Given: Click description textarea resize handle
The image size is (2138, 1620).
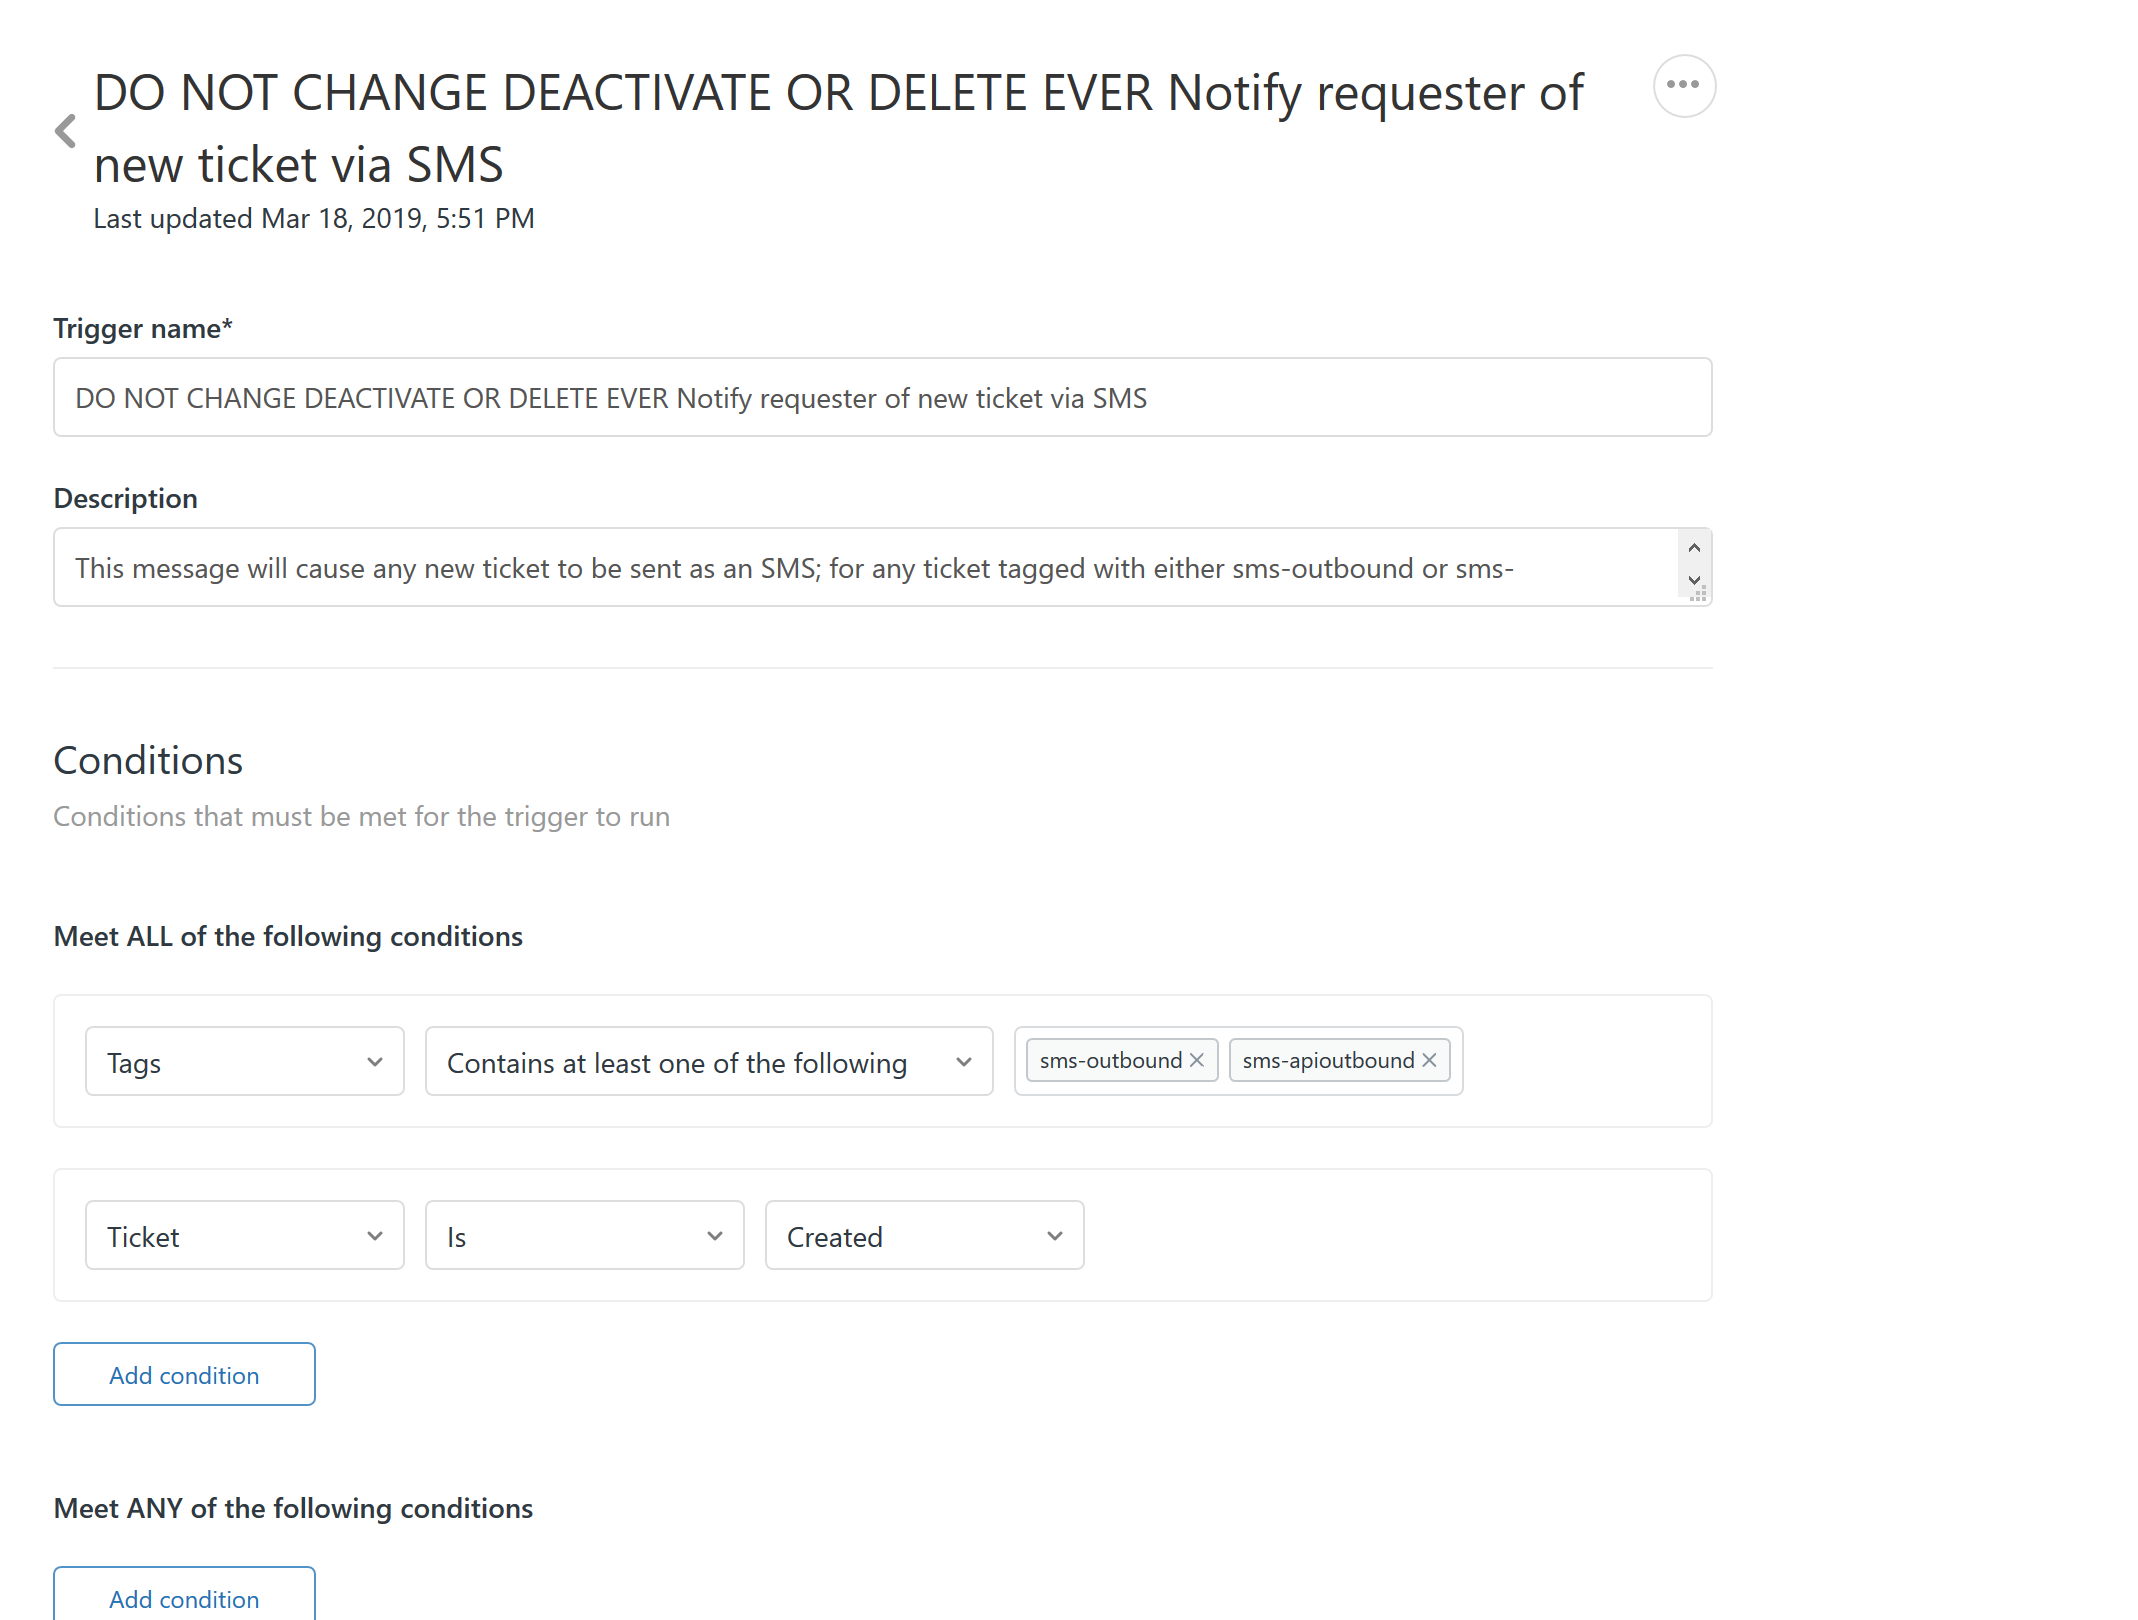Looking at the screenshot, I should pos(1698,595).
